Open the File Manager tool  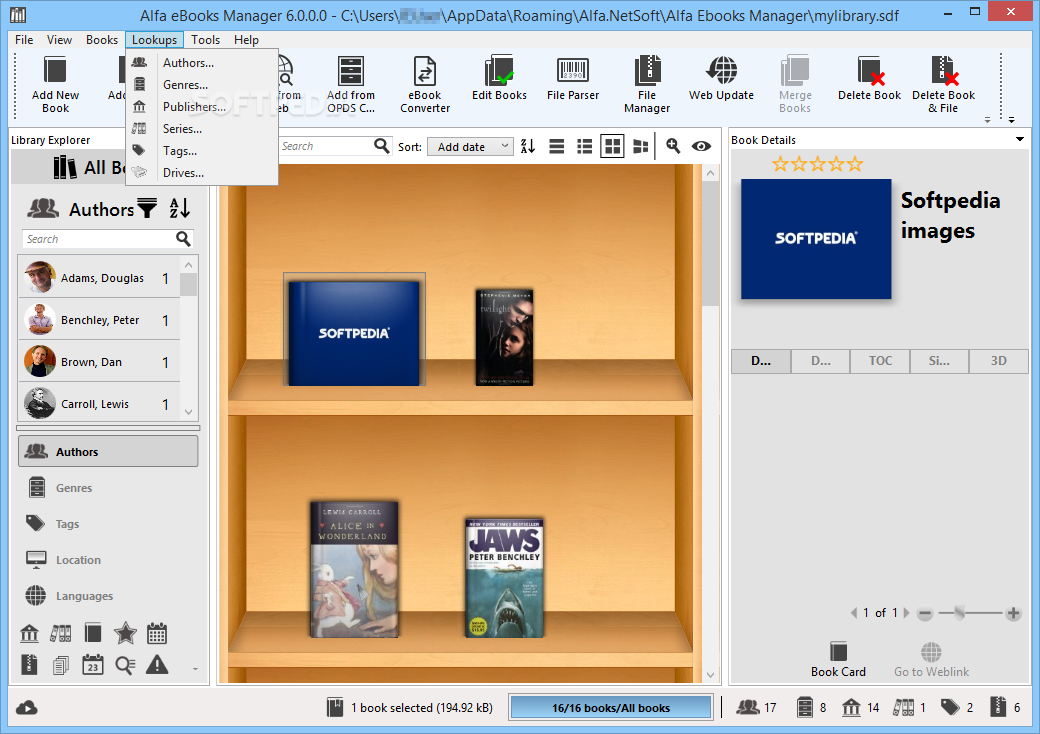pos(647,85)
